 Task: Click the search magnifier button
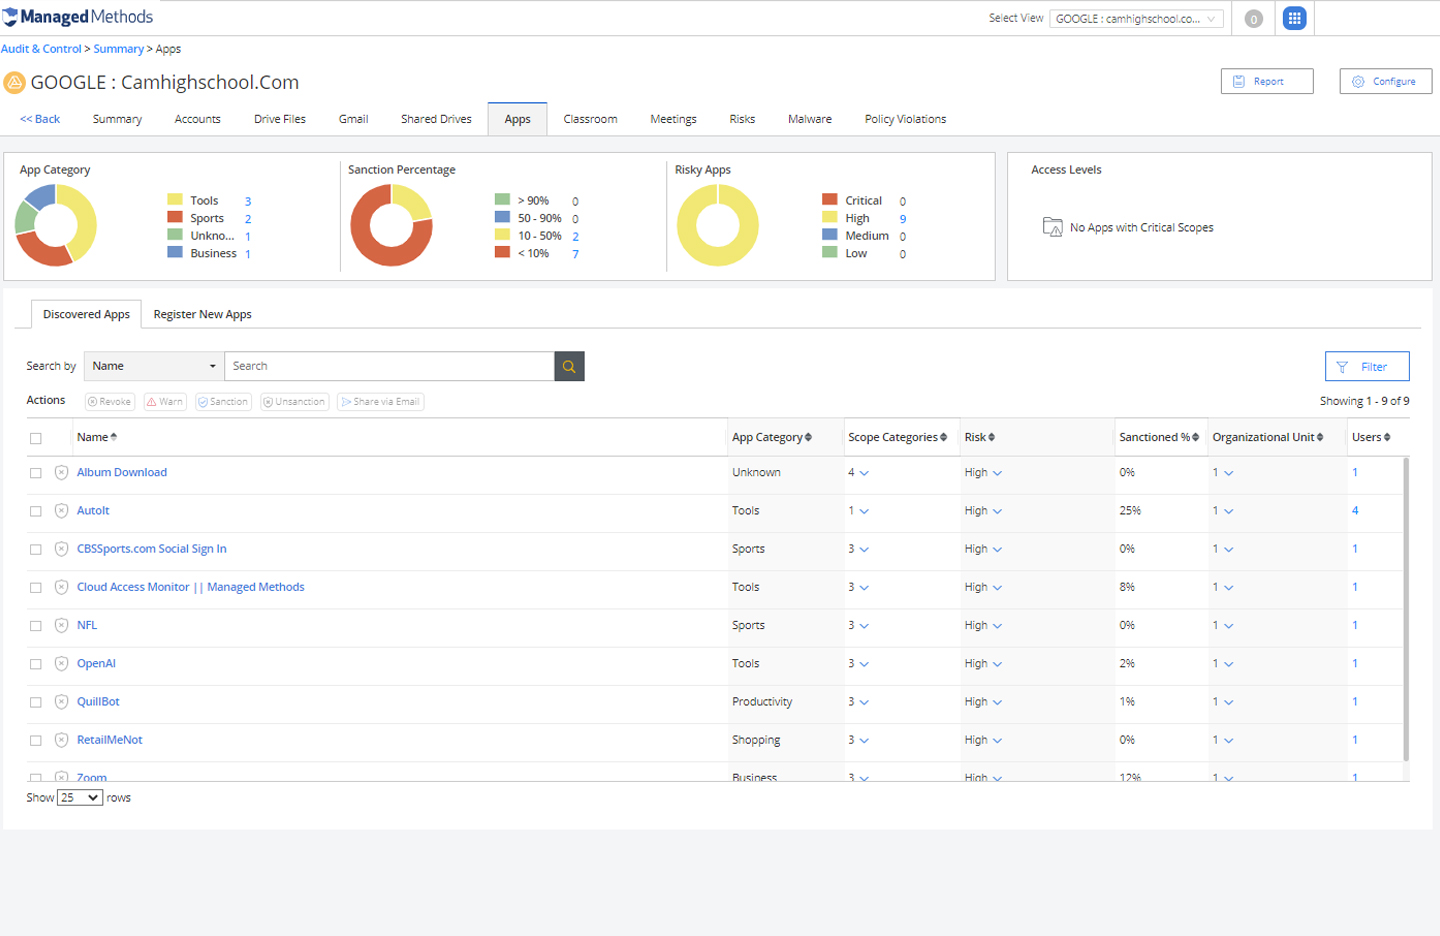coord(569,366)
